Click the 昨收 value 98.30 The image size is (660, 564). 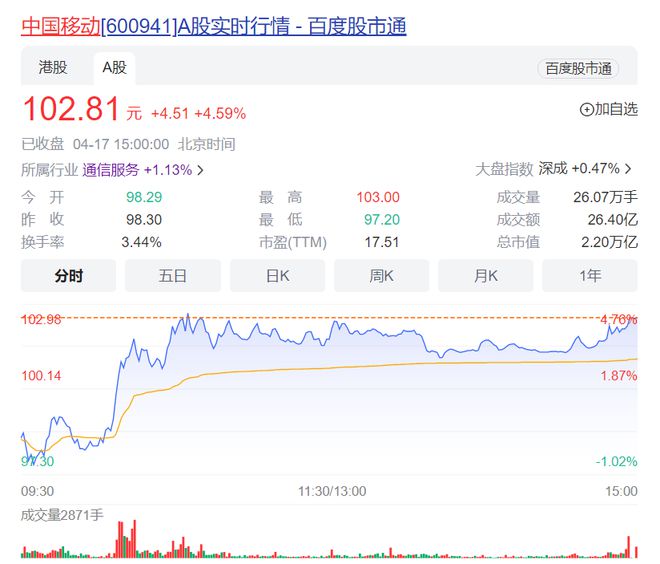(144, 219)
